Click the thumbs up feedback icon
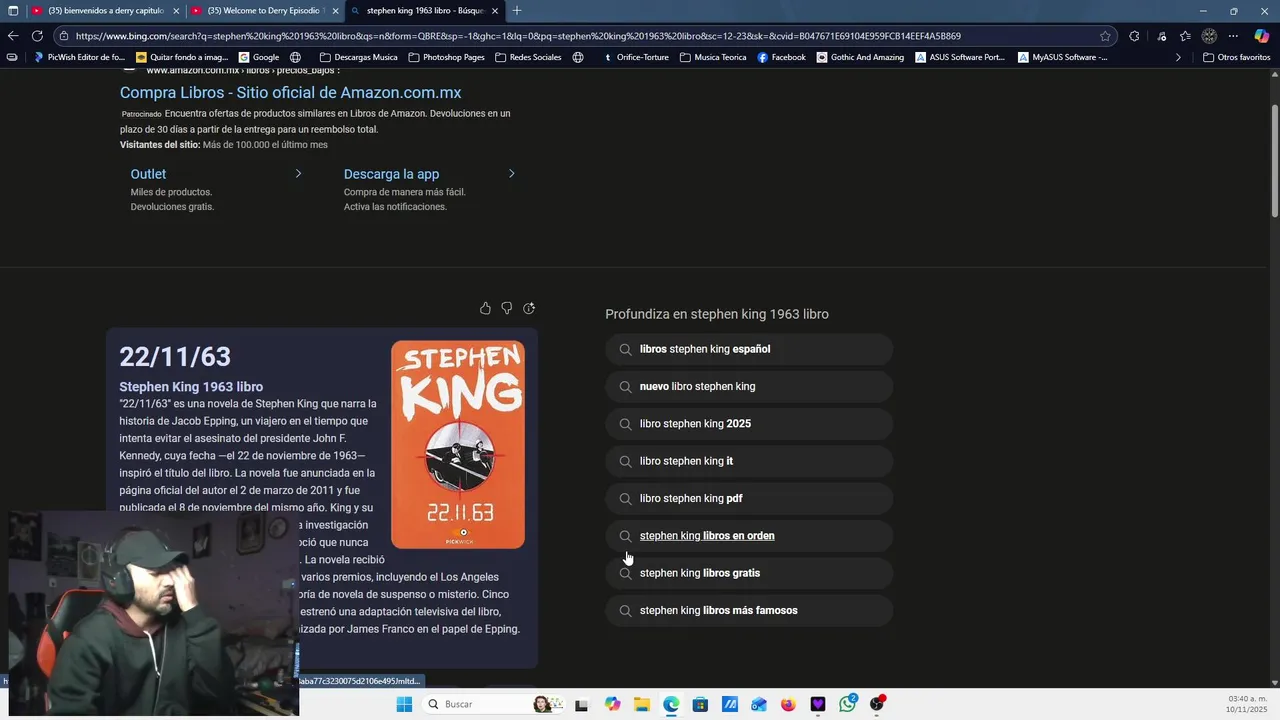This screenshot has width=1280, height=720. tap(485, 308)
